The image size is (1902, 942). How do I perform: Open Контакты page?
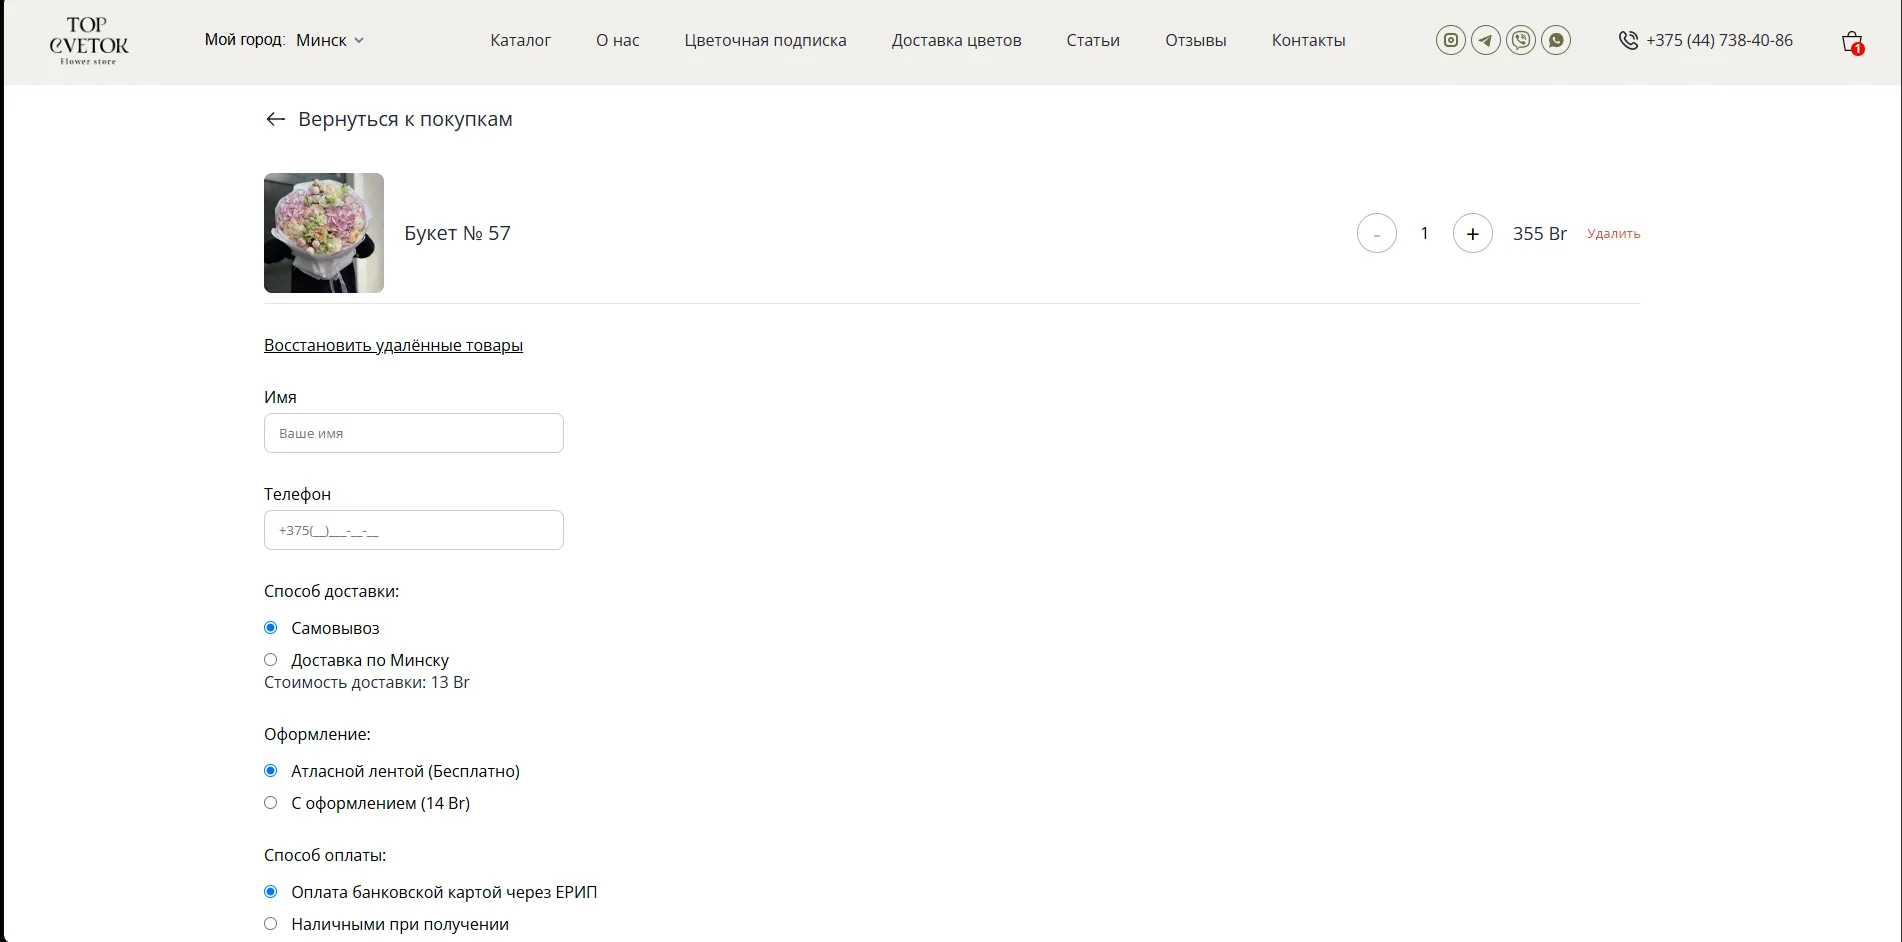(x=1308, y=40)
